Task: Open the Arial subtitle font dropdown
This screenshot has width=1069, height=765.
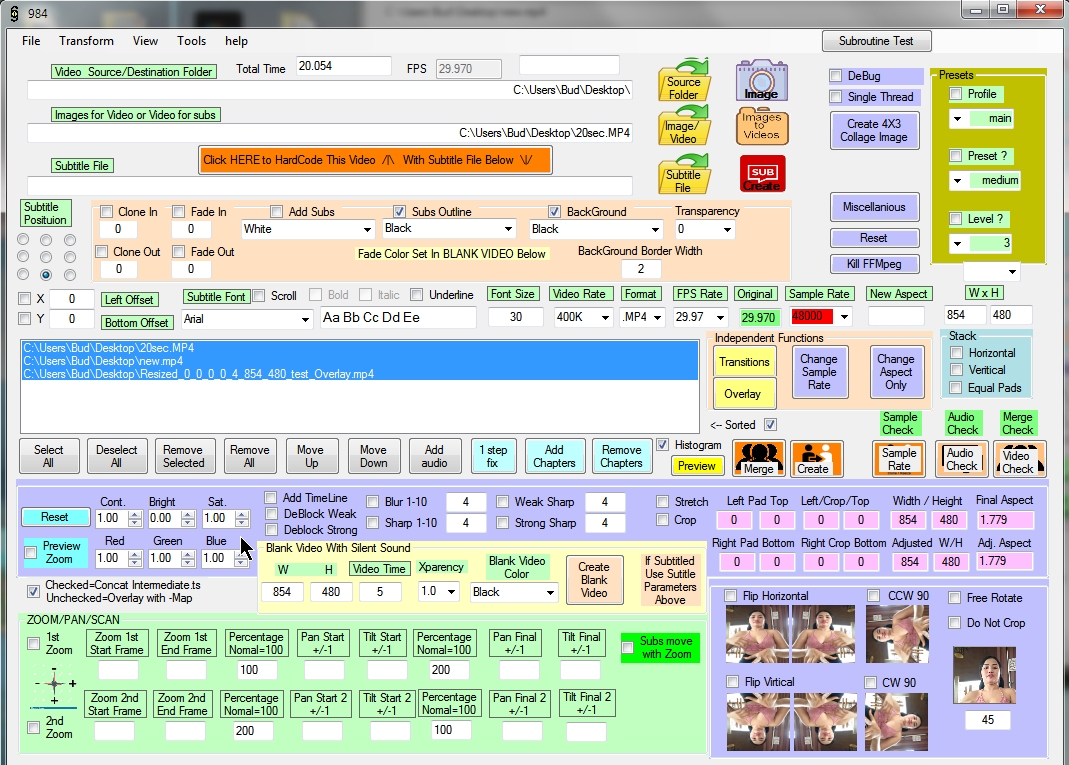Action: point(305,319)
